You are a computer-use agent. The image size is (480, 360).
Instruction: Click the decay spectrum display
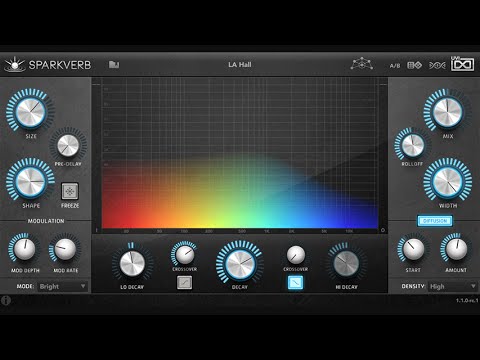[x=240, y=155]
